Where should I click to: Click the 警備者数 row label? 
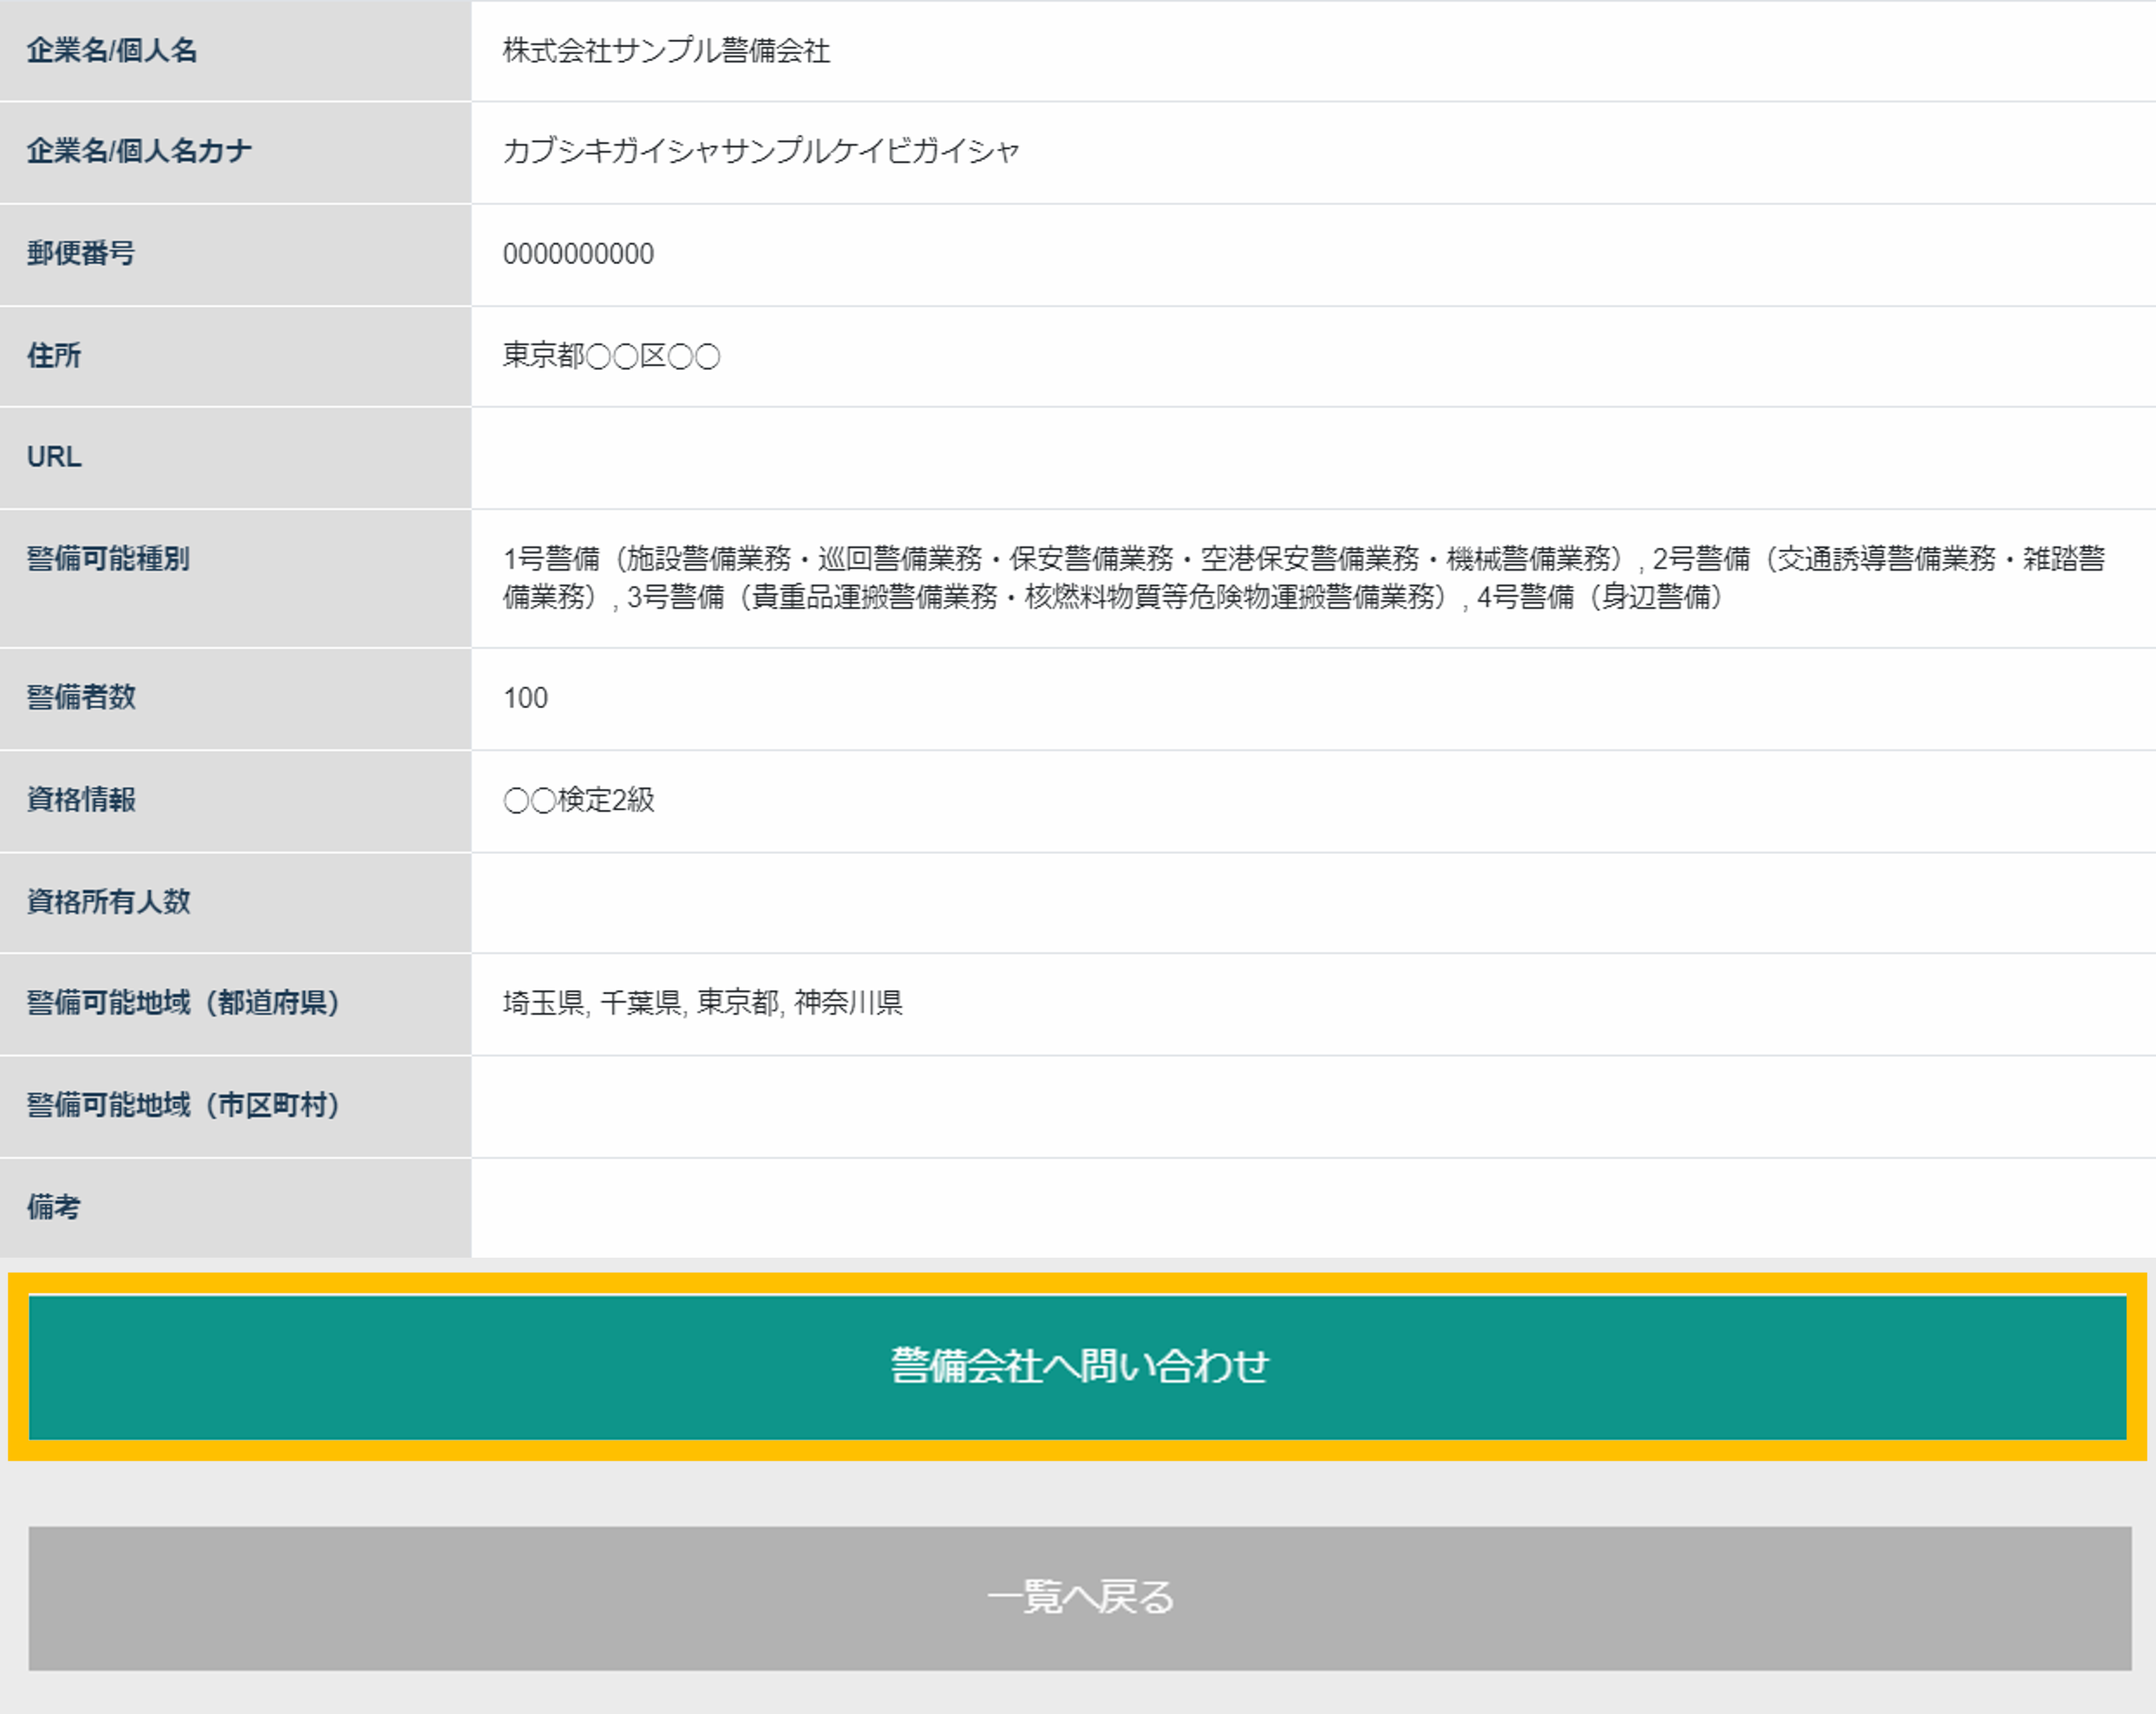tap(81, 697)
